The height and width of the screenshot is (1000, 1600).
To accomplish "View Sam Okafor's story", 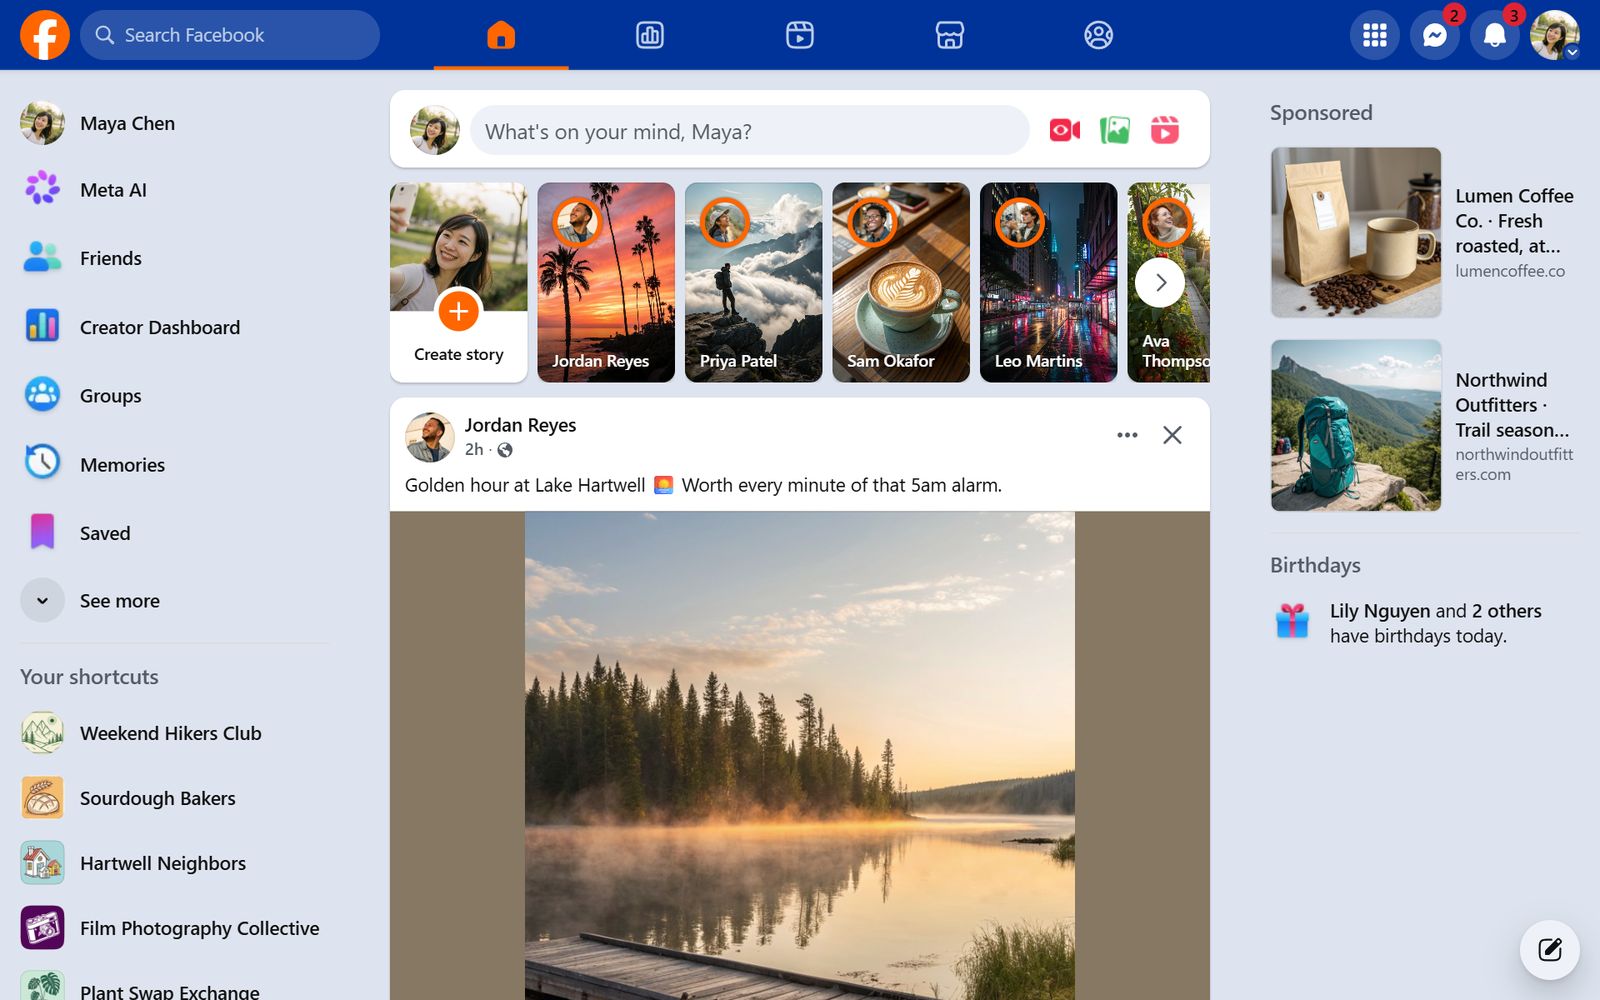I will [x=901, y=282].
